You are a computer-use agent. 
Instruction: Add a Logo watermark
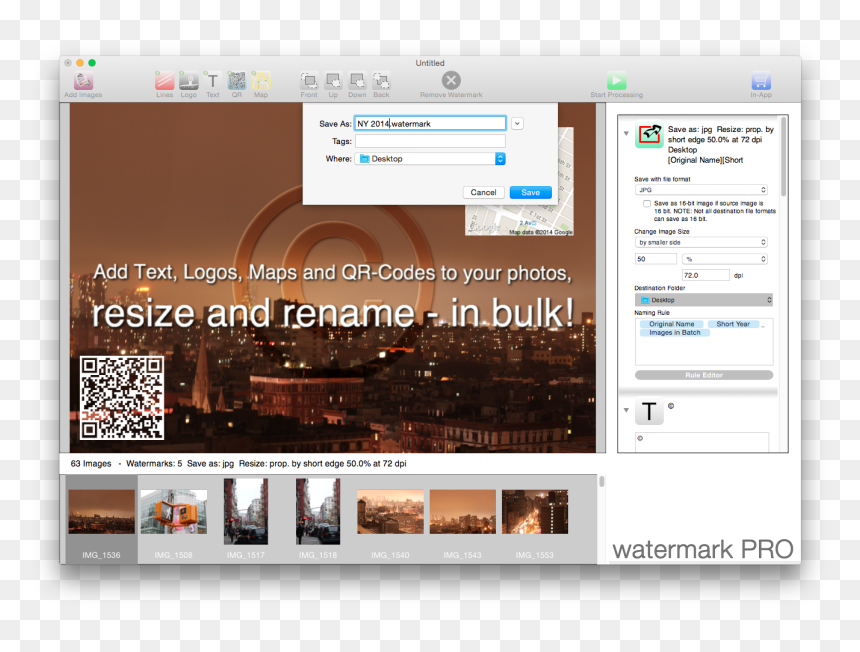(x=189, y=81)
